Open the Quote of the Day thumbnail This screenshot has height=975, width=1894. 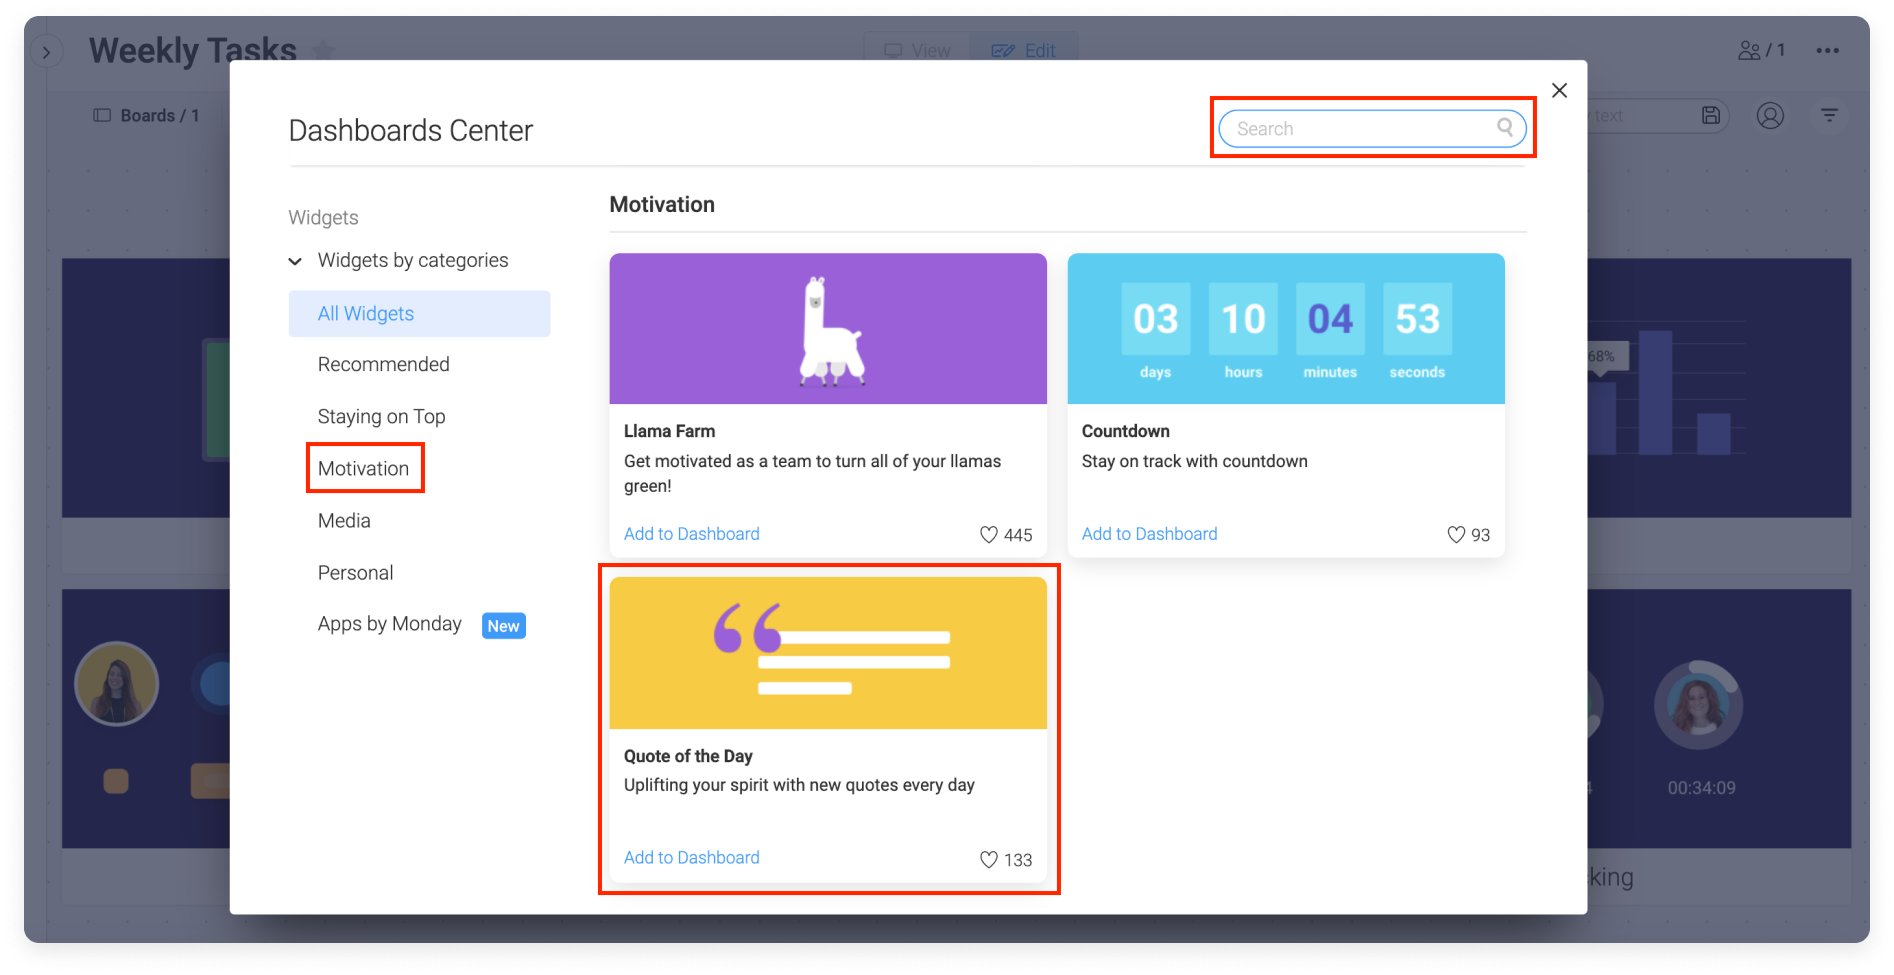[x=828, y=653]
